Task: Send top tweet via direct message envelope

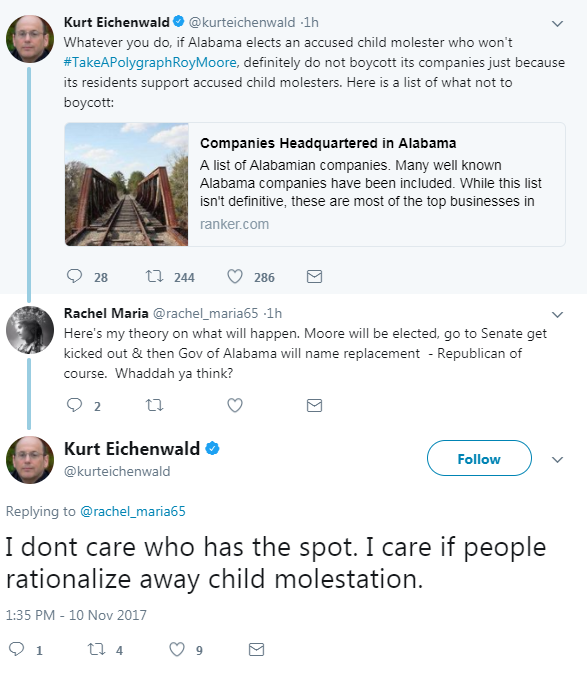Action: coord(314,276)
